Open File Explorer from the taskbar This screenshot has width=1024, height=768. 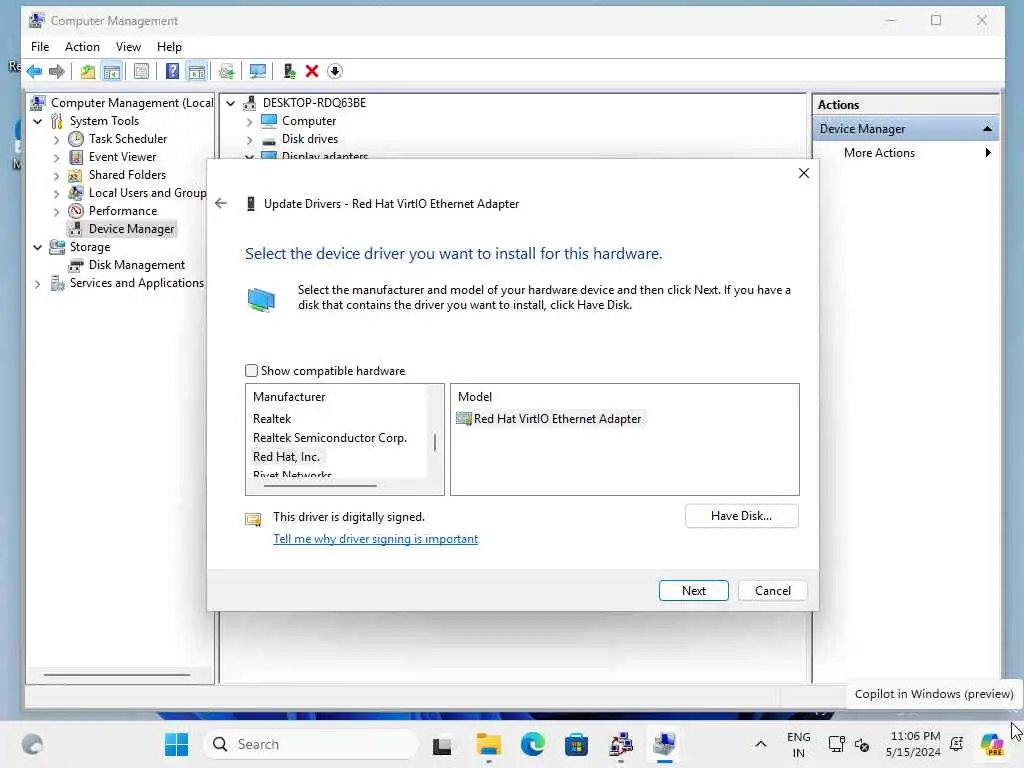pyautogui.click(x=488, y=744)
